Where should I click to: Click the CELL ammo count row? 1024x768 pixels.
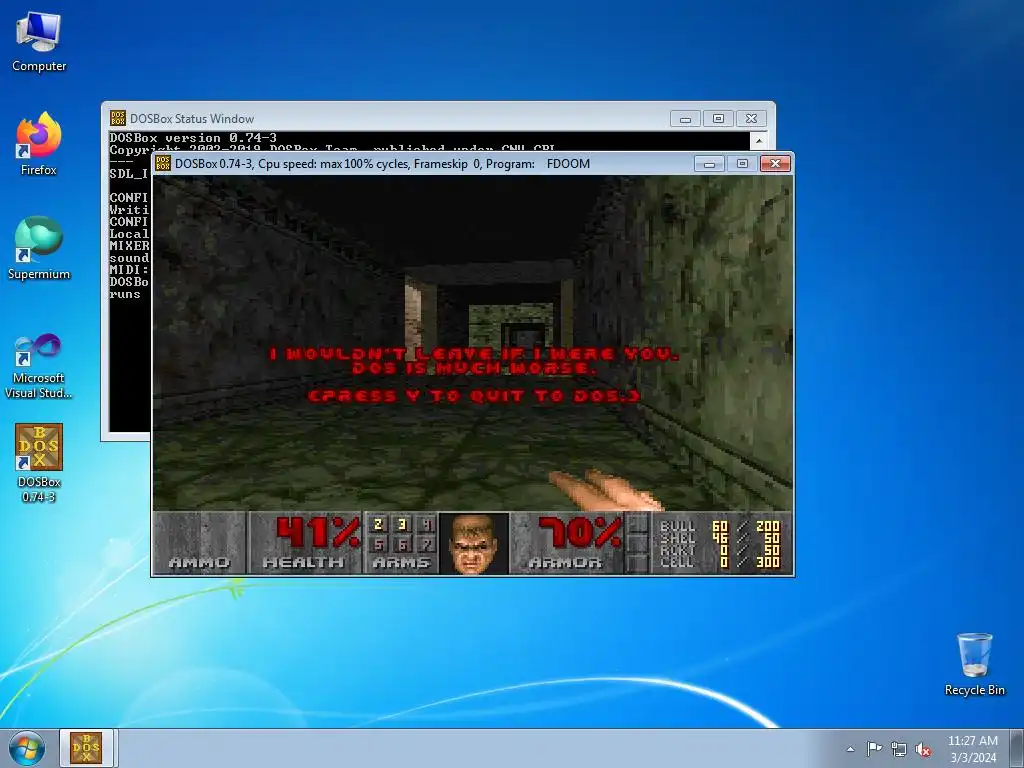coord(720,562)
